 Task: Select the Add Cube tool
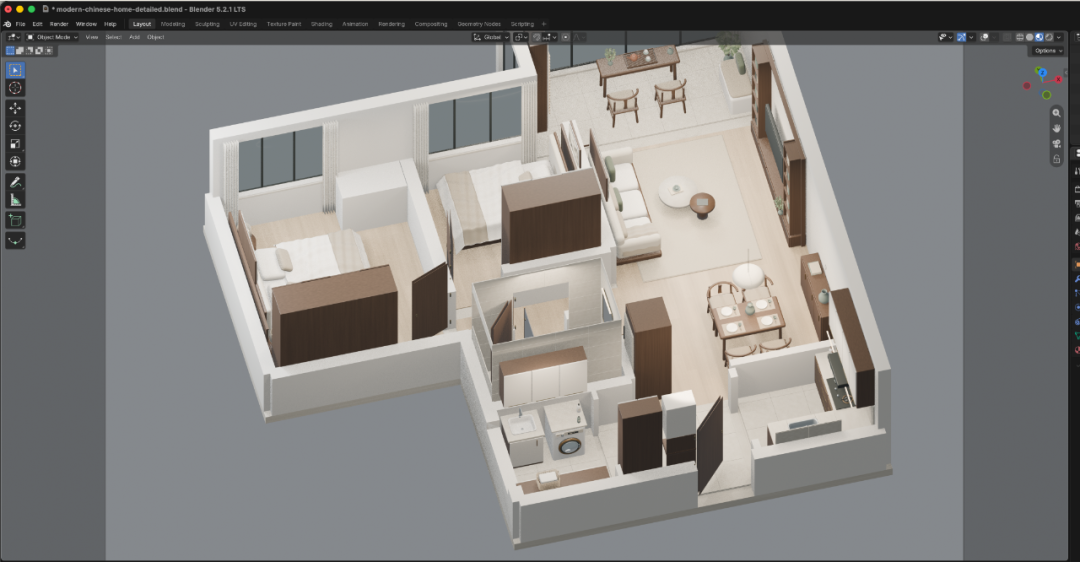[15, 220]
